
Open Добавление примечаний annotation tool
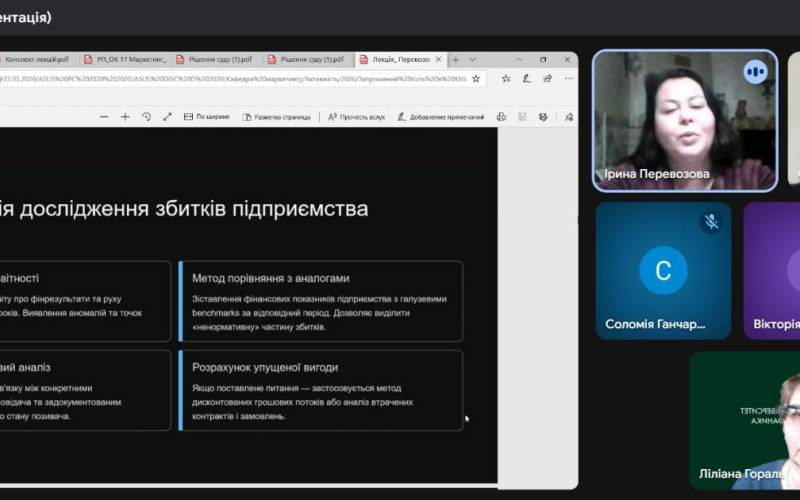tap(441, 117)
